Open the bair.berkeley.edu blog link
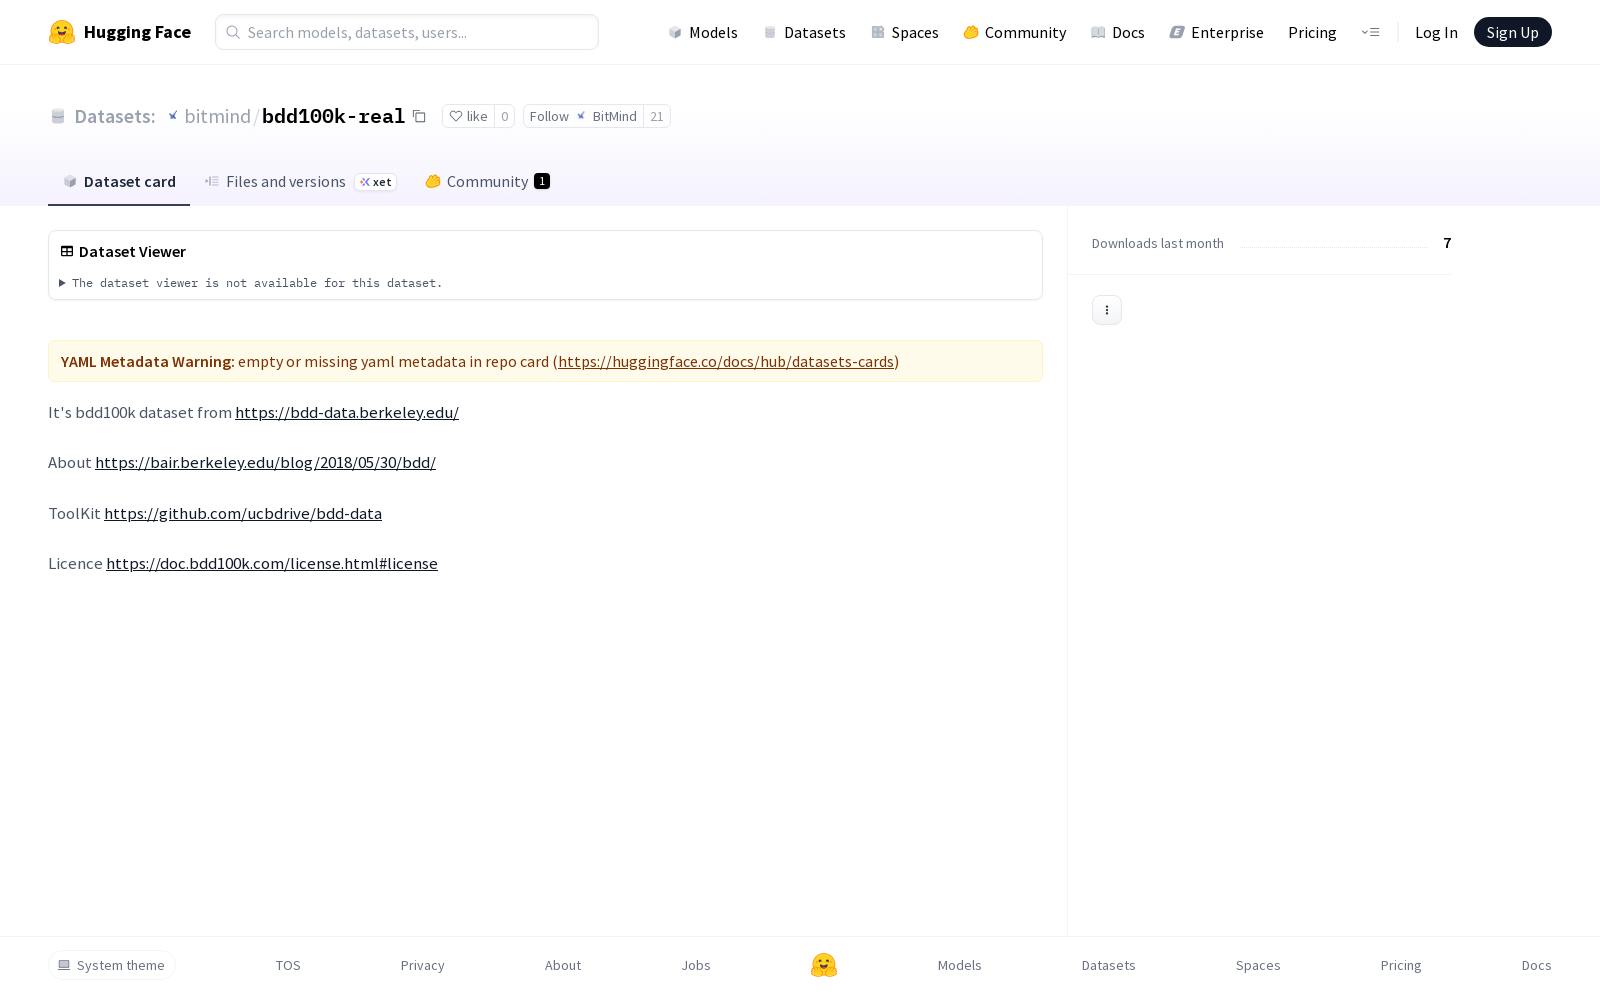Screen dimensions: 1600x1000 pyautogui.click(x=265, y=462)
